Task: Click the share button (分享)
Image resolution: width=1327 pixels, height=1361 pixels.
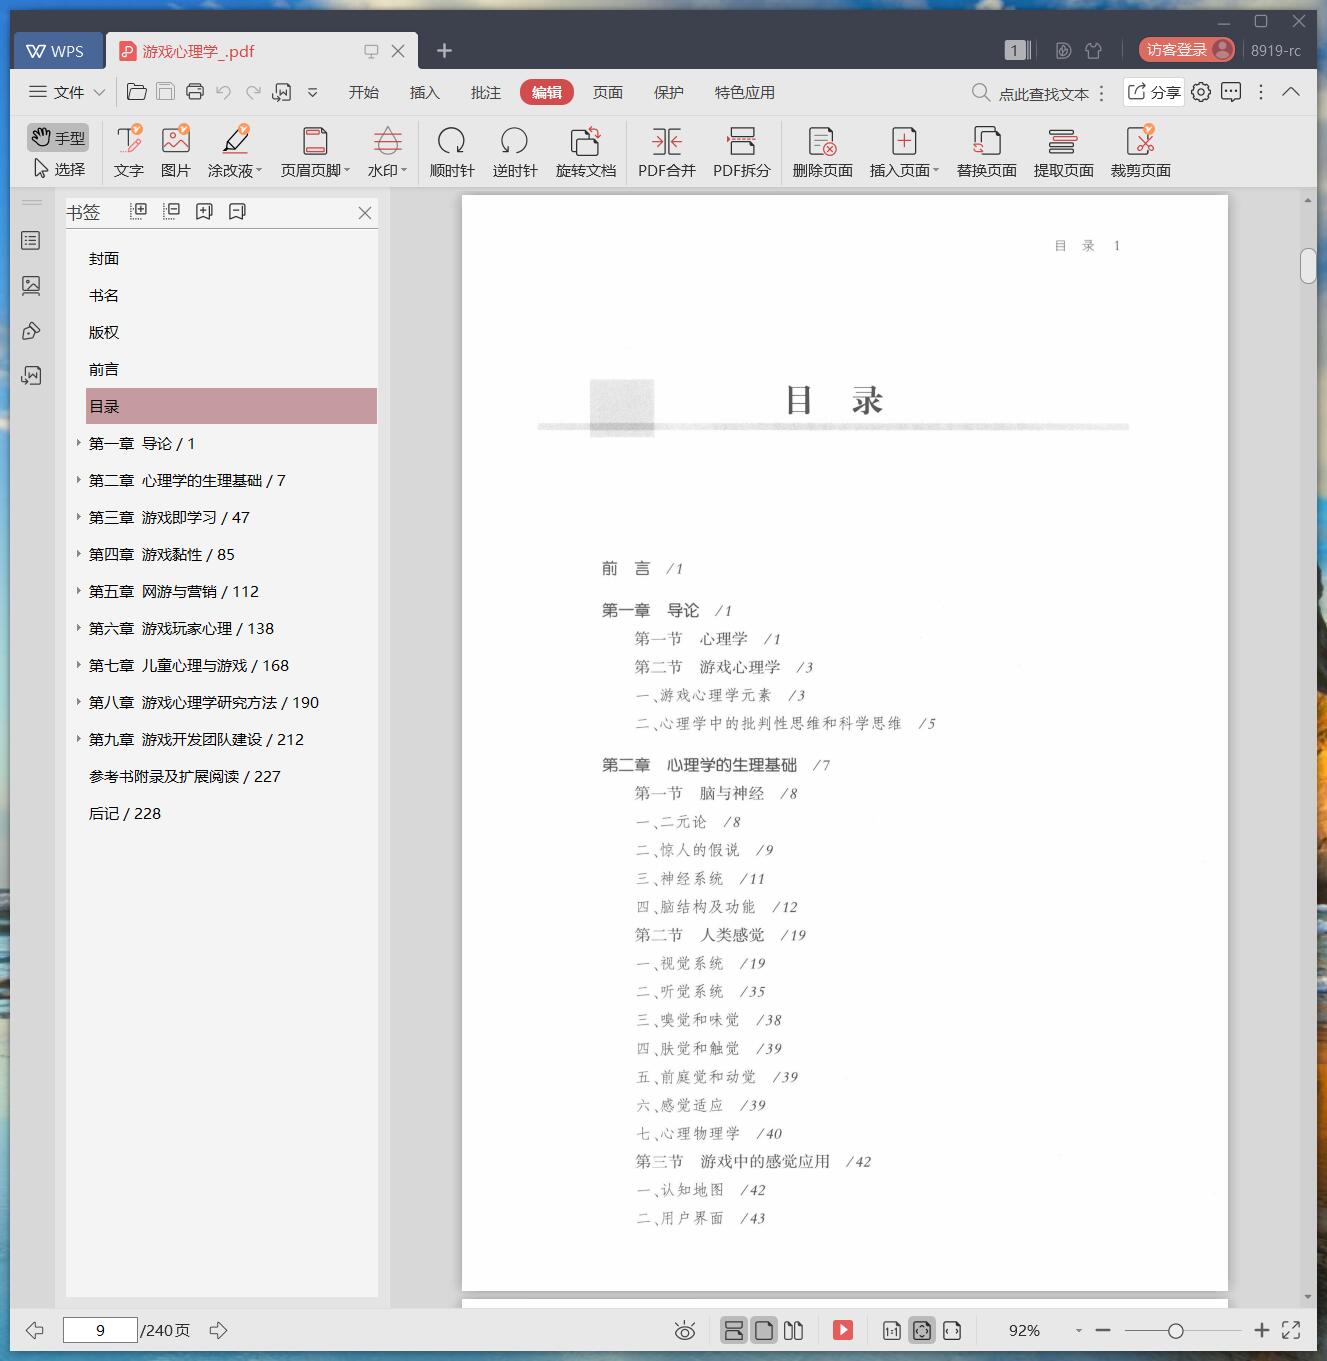Action: [1154, 92]
